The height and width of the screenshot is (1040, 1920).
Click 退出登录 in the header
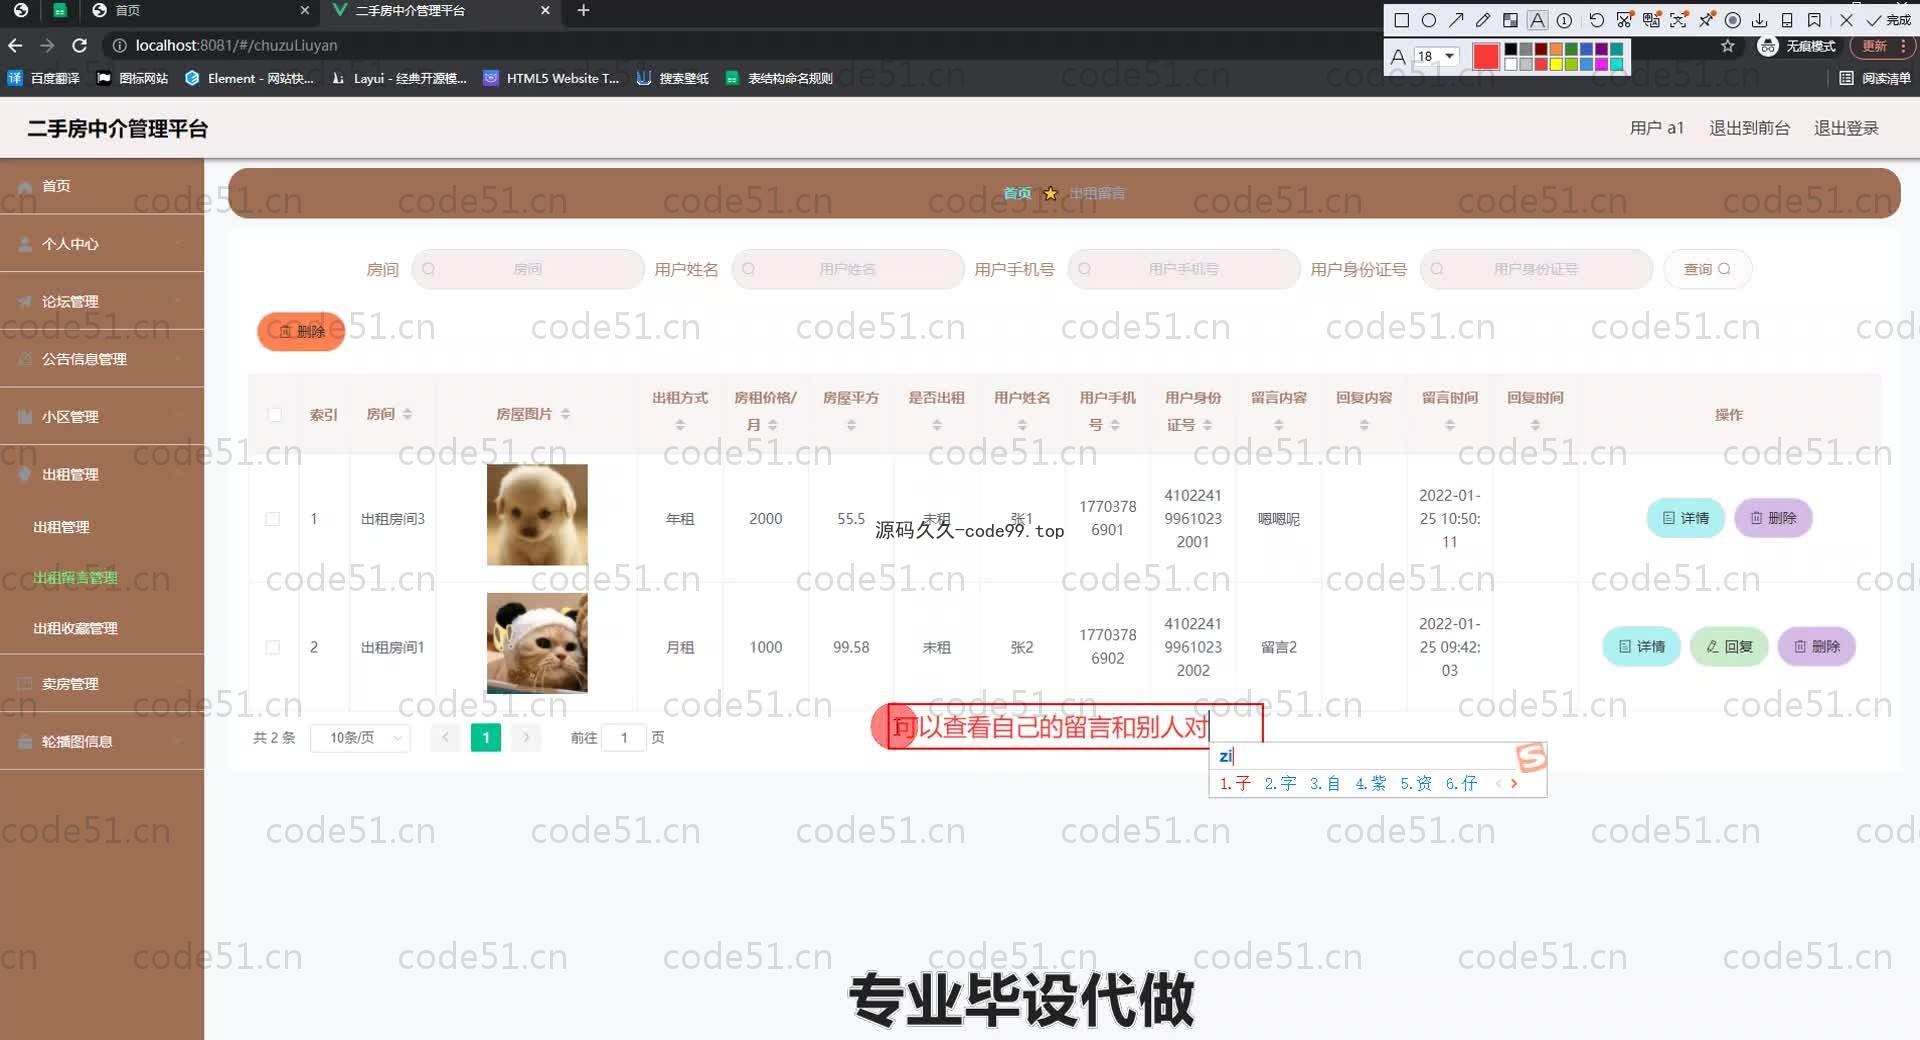[x=1846, y=128]
